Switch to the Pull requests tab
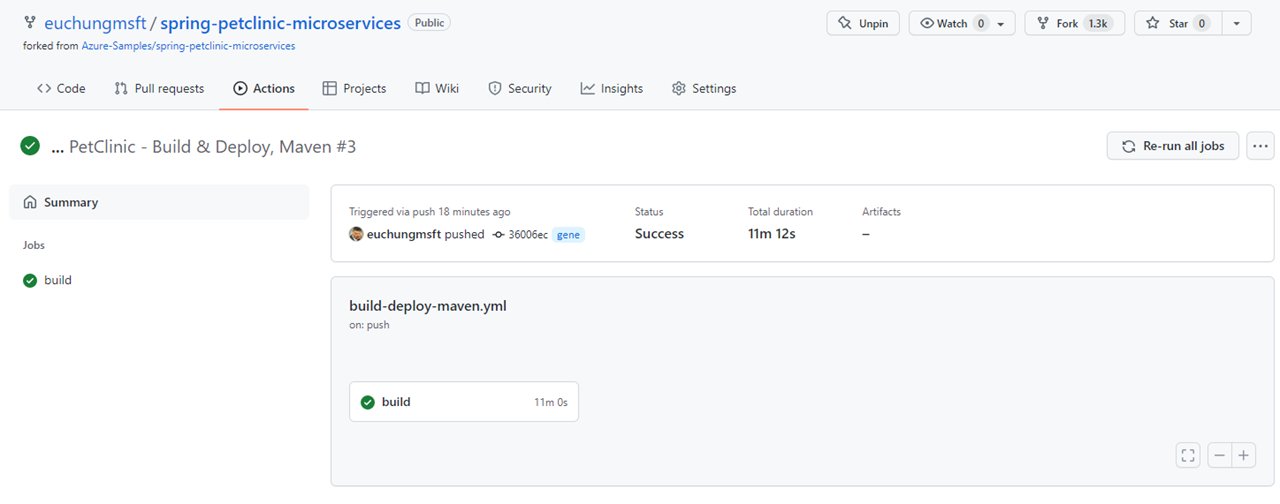The image size is (1280, 504). coord(159,88)
